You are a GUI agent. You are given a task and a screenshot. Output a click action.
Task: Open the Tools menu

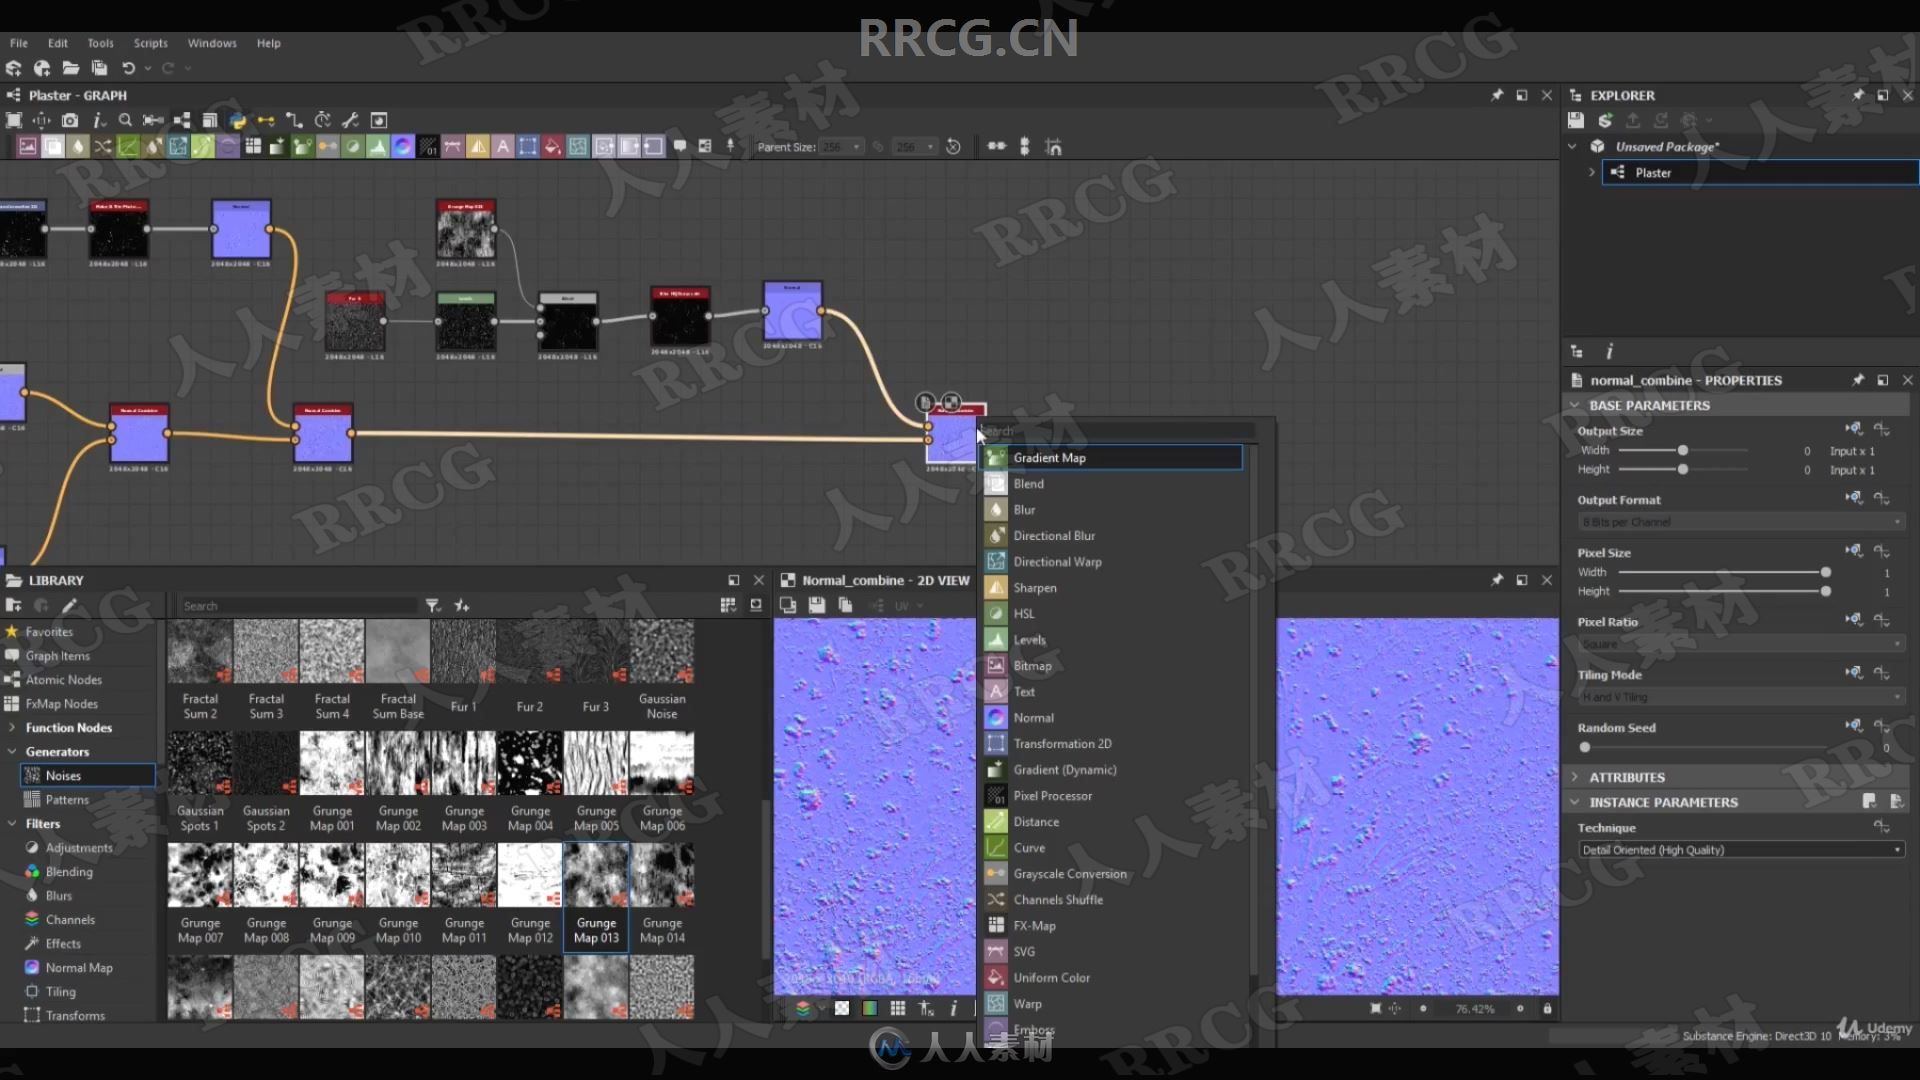100,43
